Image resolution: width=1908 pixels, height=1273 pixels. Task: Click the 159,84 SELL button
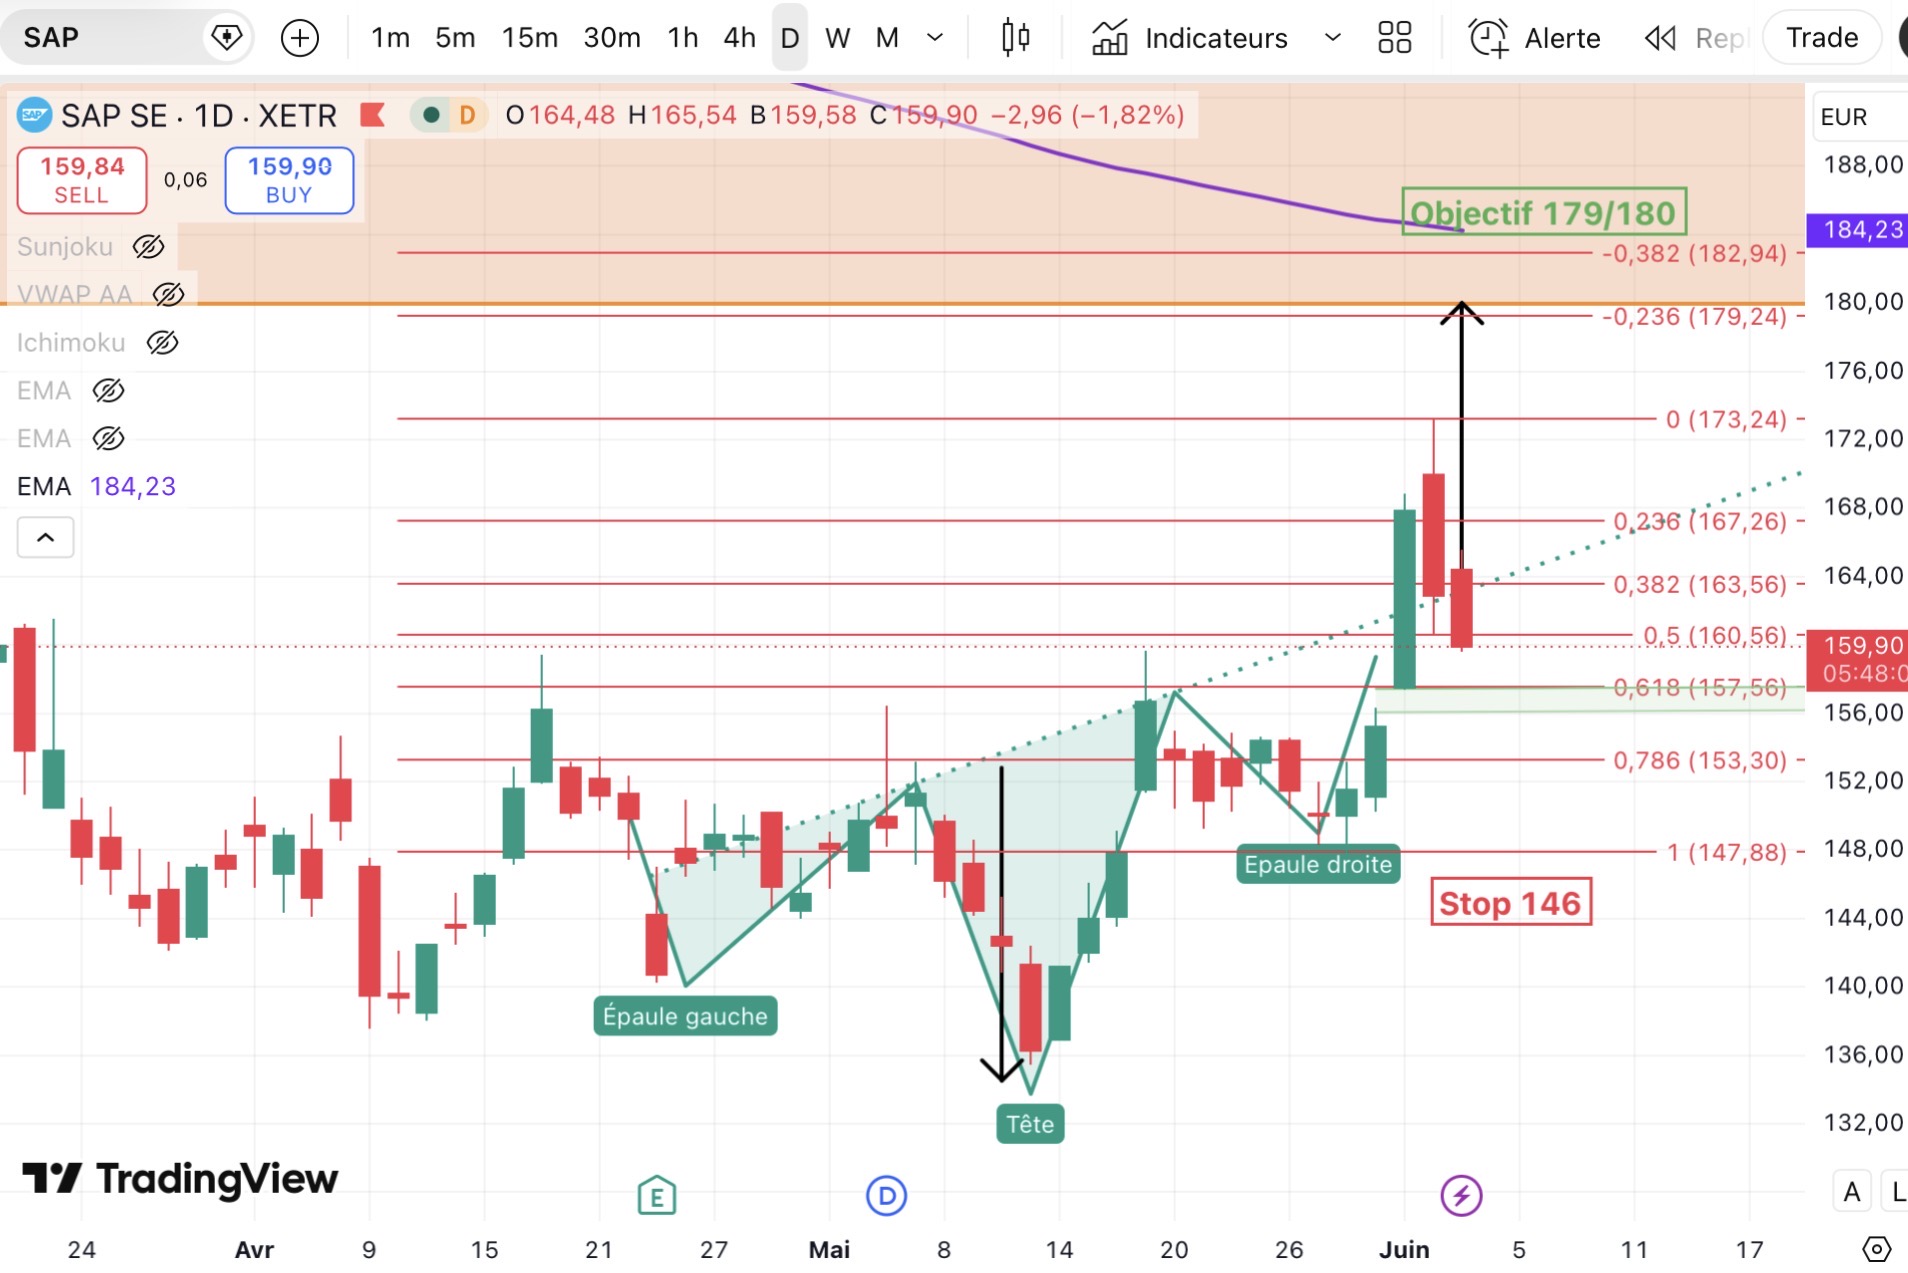[82, 180]
